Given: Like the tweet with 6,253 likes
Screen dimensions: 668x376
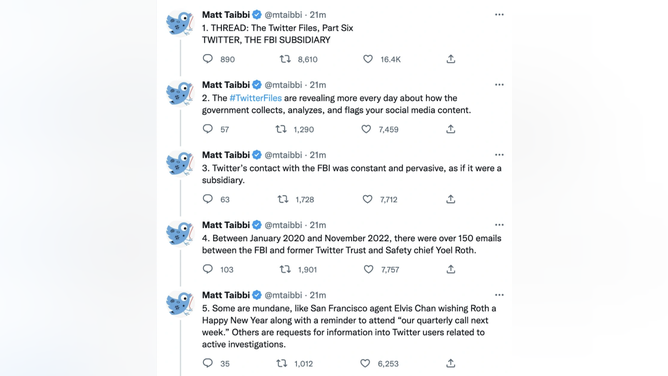Looking at the screenshot, I should [x=365, y=363].
